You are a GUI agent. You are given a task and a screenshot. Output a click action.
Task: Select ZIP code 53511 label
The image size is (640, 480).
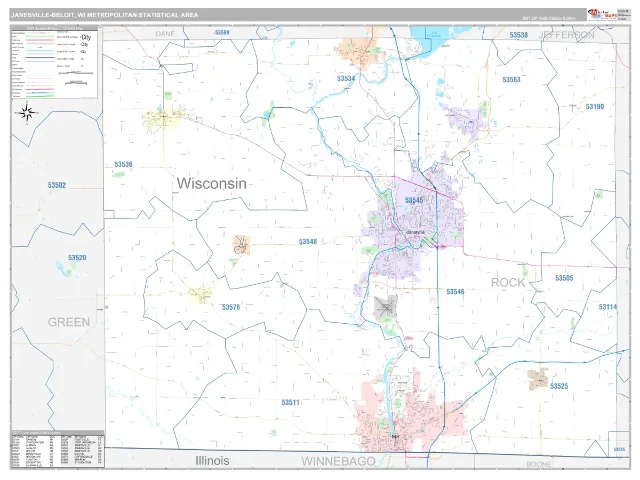[291, 402]
